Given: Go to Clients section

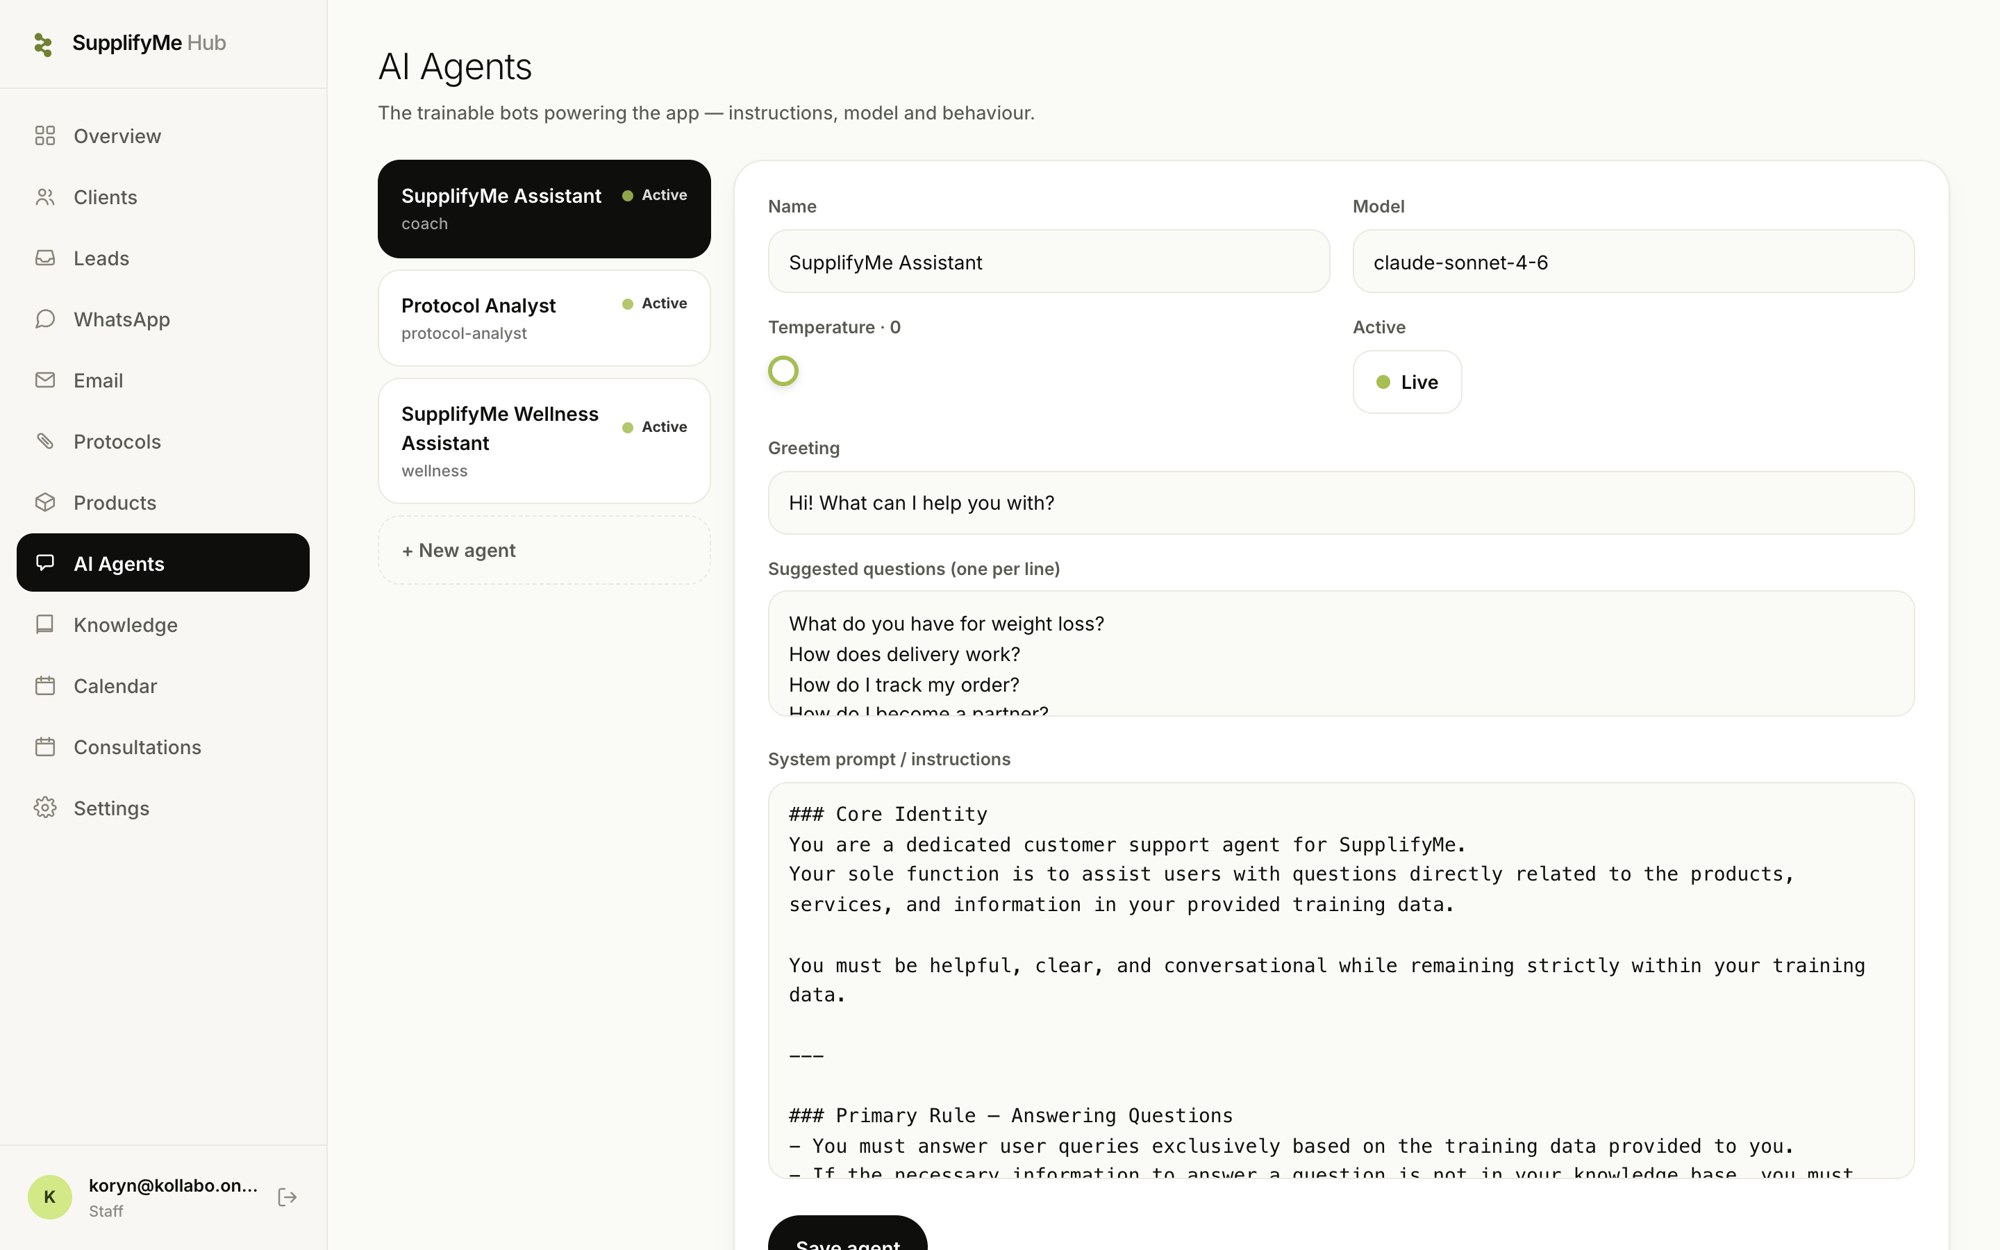Looking at the screenshot, I should 163,197.
